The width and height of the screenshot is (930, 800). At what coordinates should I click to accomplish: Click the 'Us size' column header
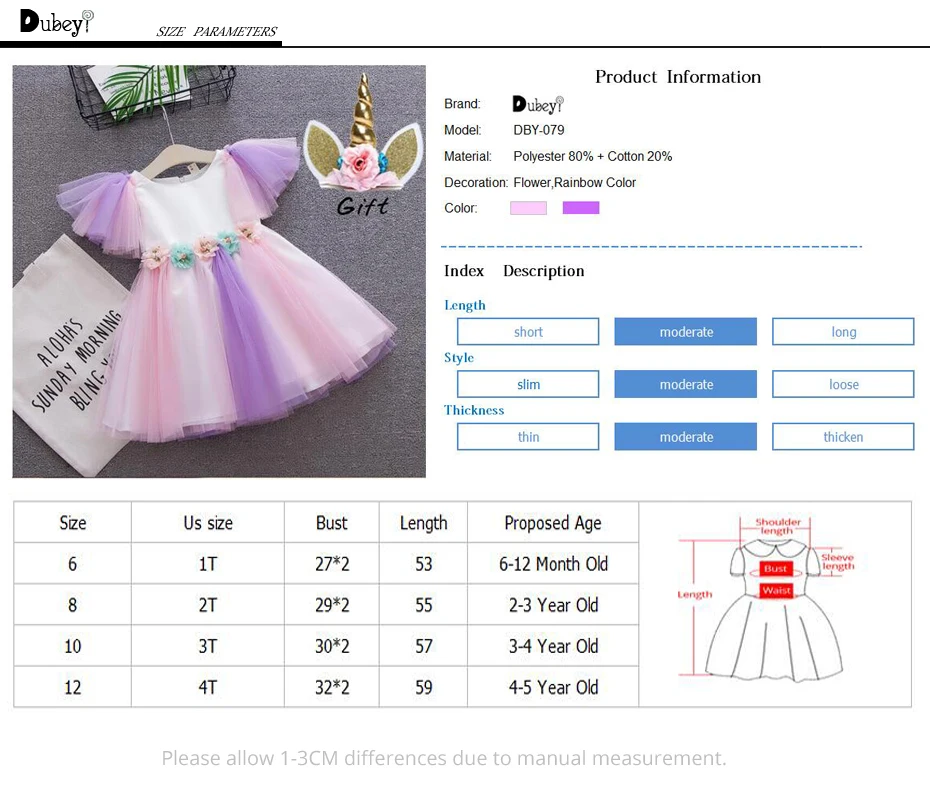[208, 522]
